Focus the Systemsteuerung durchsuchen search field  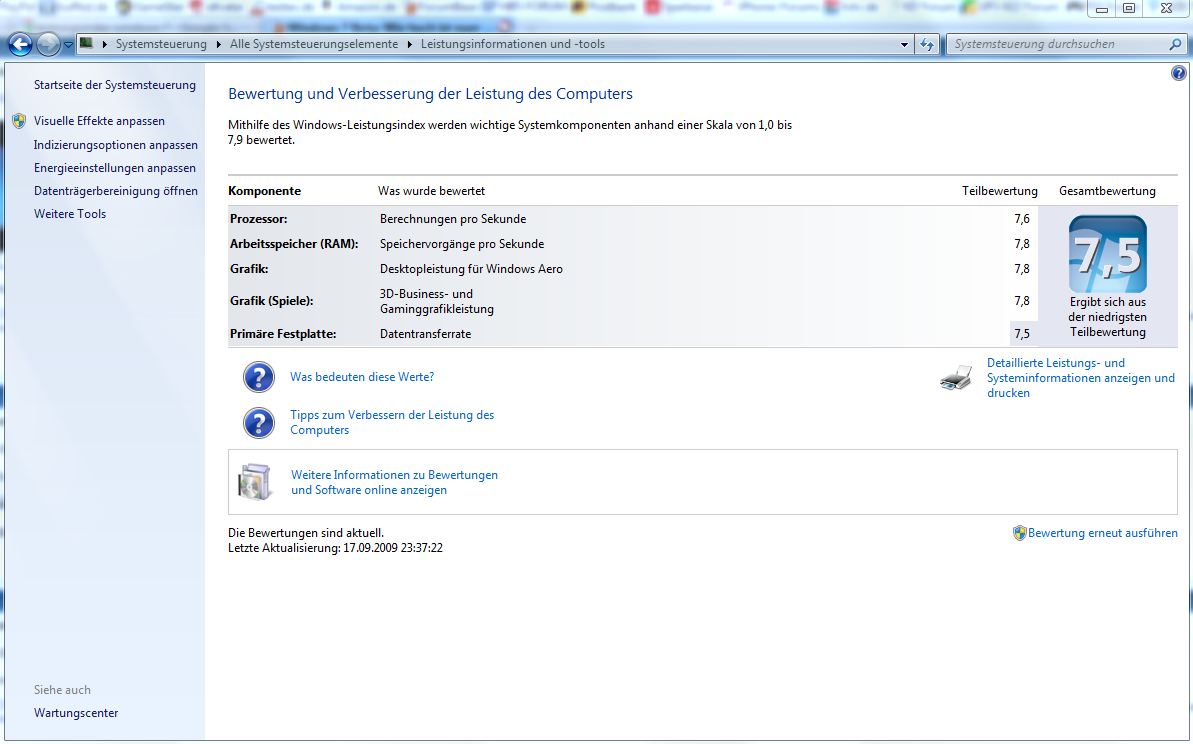tap(1058, 44)
